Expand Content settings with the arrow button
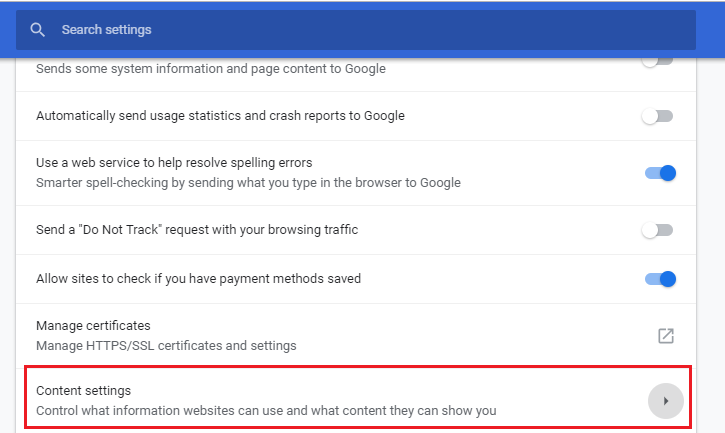This screenshot has width=725, height=433. 666,401
